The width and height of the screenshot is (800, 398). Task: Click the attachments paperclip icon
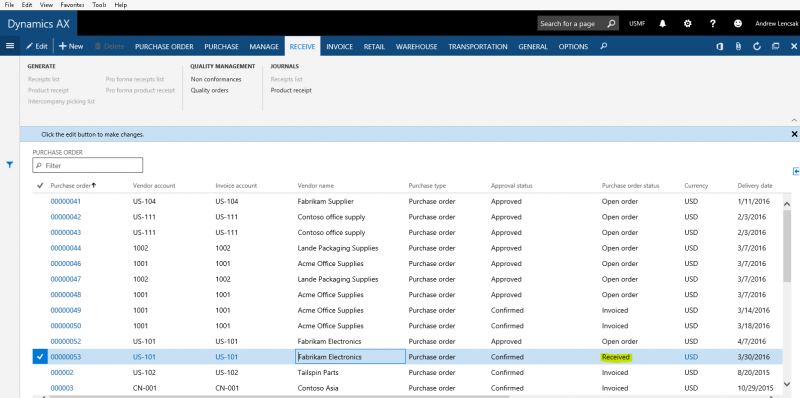tap(738, 46)
